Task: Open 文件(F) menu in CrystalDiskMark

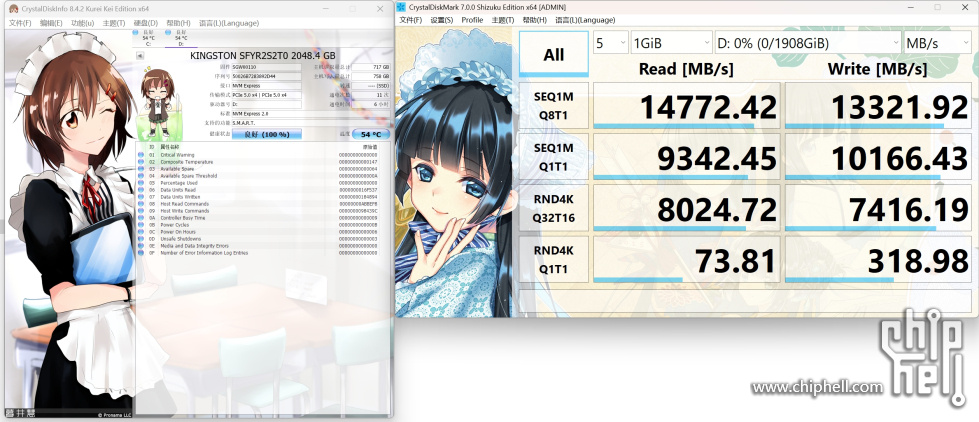Action: point(410,20)
